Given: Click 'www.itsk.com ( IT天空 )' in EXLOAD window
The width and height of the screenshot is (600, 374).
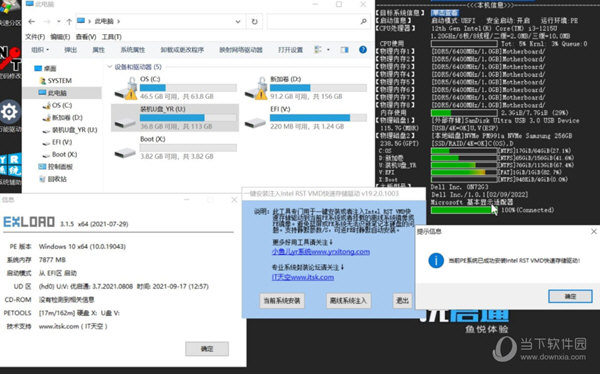Looking at the screenshot, I should (73, 326).
